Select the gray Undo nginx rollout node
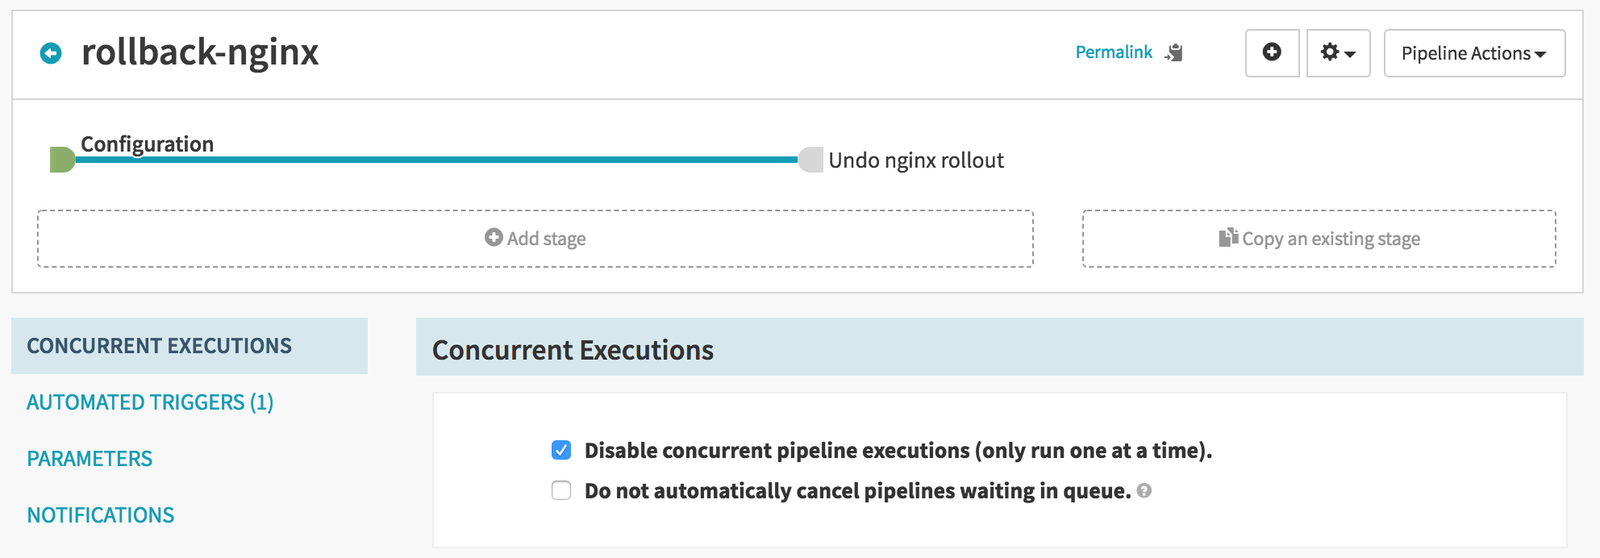This screenshot has height=558, width=1600. pos(811,160)
